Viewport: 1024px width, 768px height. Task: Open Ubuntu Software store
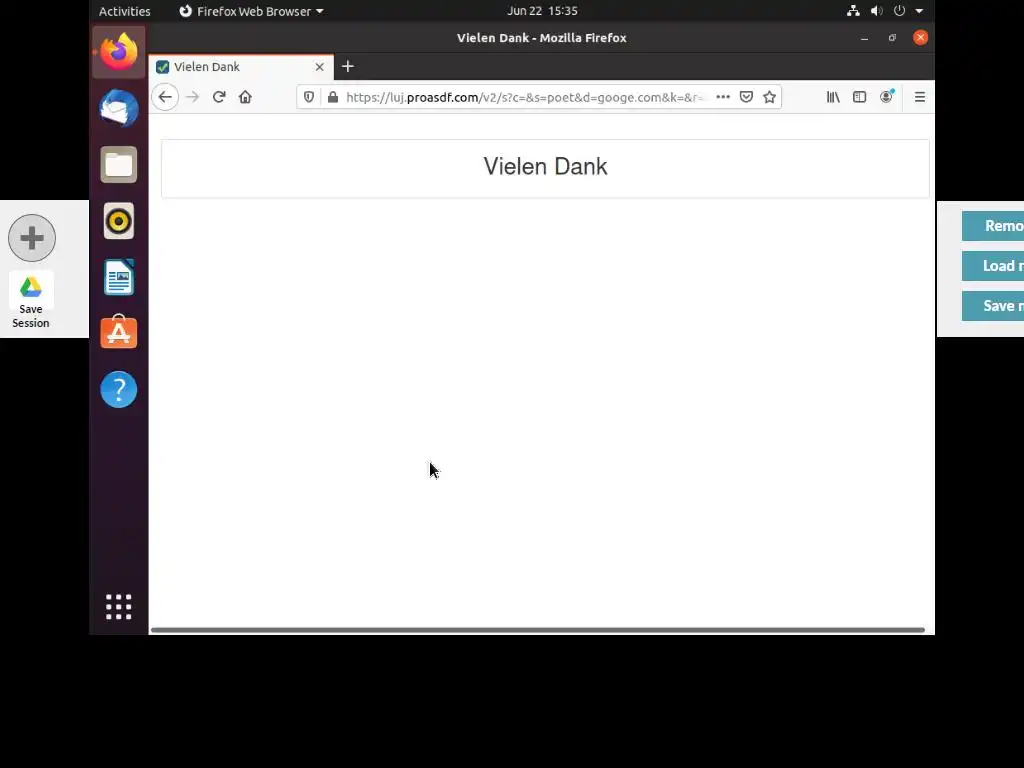pyautogui.click(x=119, y=332)
